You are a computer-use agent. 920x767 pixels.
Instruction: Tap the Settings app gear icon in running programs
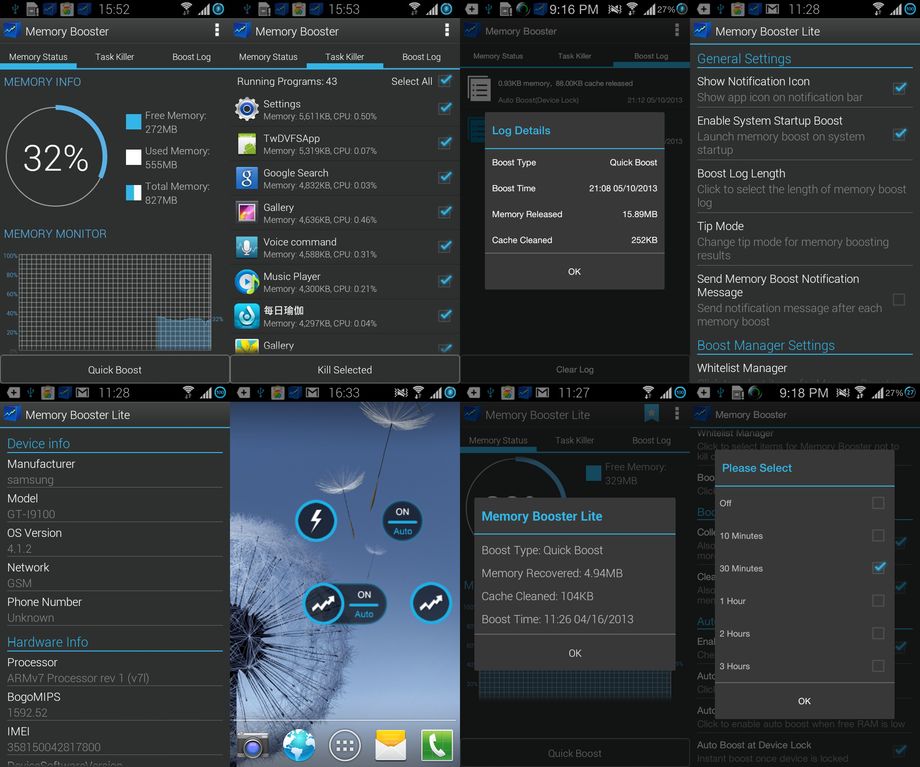(x=247, y=109)
